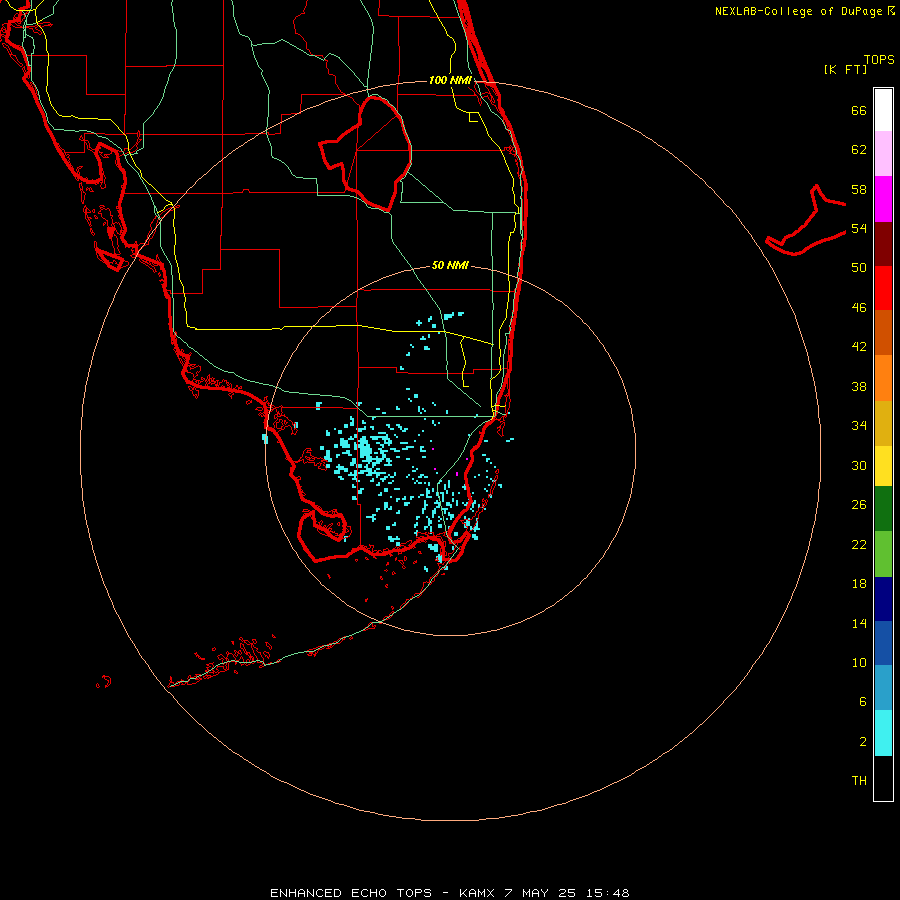Click the light green 26 kft legend swatch
900x900 pixels.
(x=883, y=554)
